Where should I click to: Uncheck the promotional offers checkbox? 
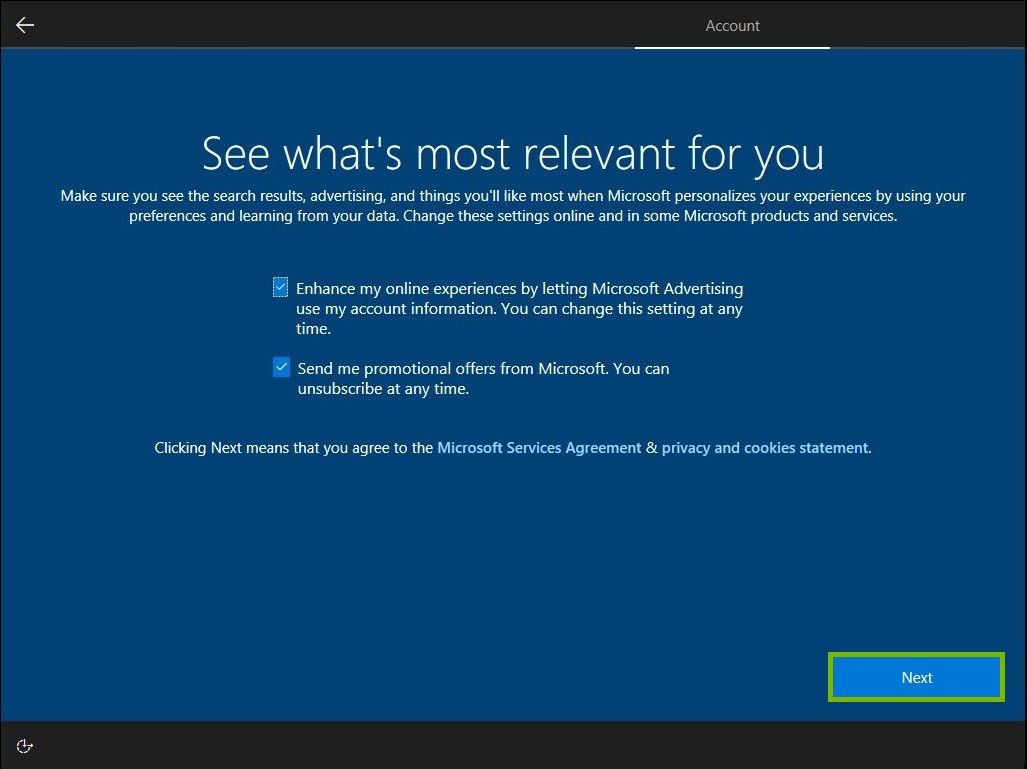pyautogui.click(x=281, y=367)
